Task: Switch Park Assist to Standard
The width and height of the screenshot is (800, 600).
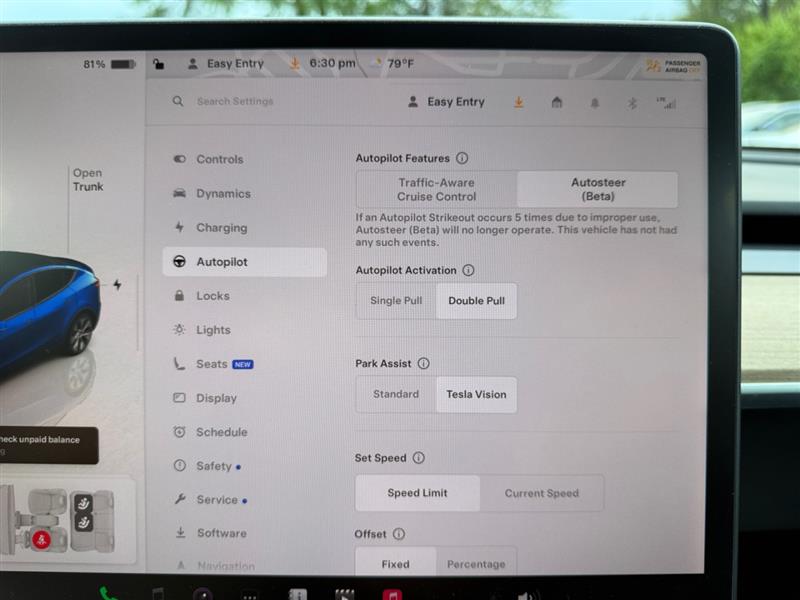Action: 396,394
